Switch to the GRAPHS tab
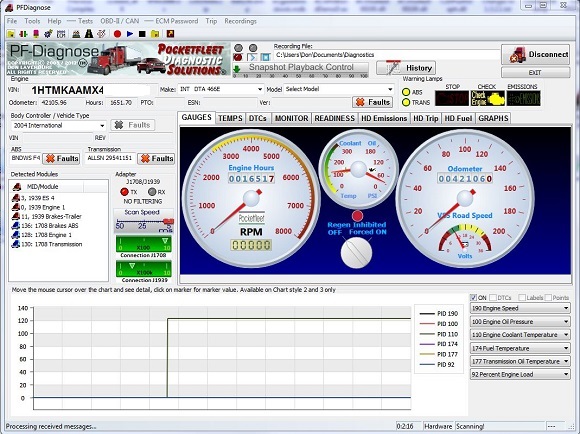The height and width of the screenshot is (434, 580). 493,118
